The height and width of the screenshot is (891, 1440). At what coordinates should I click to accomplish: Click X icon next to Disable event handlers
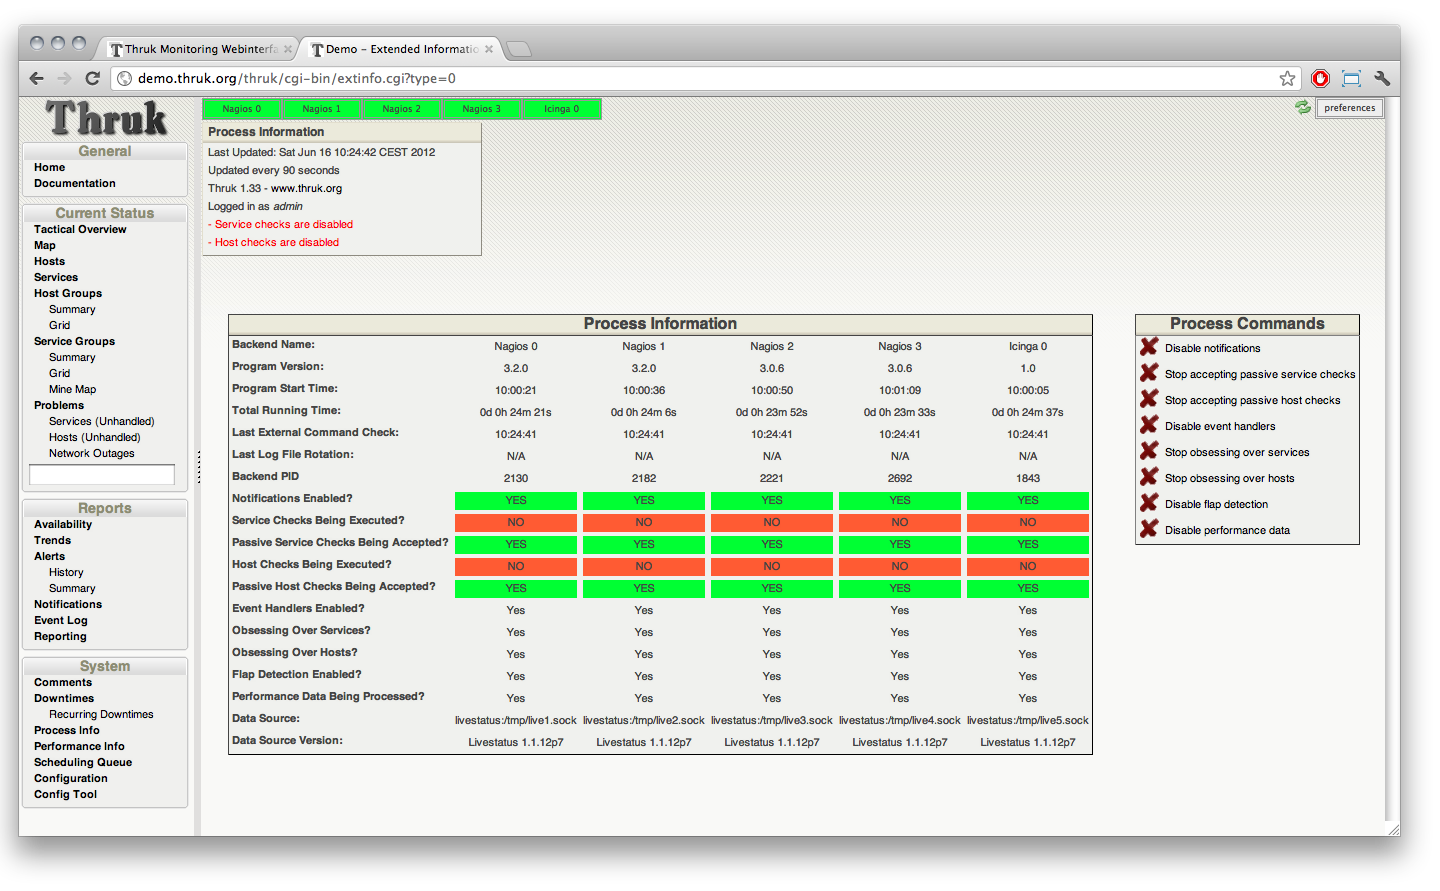(x=1149, y=425)
